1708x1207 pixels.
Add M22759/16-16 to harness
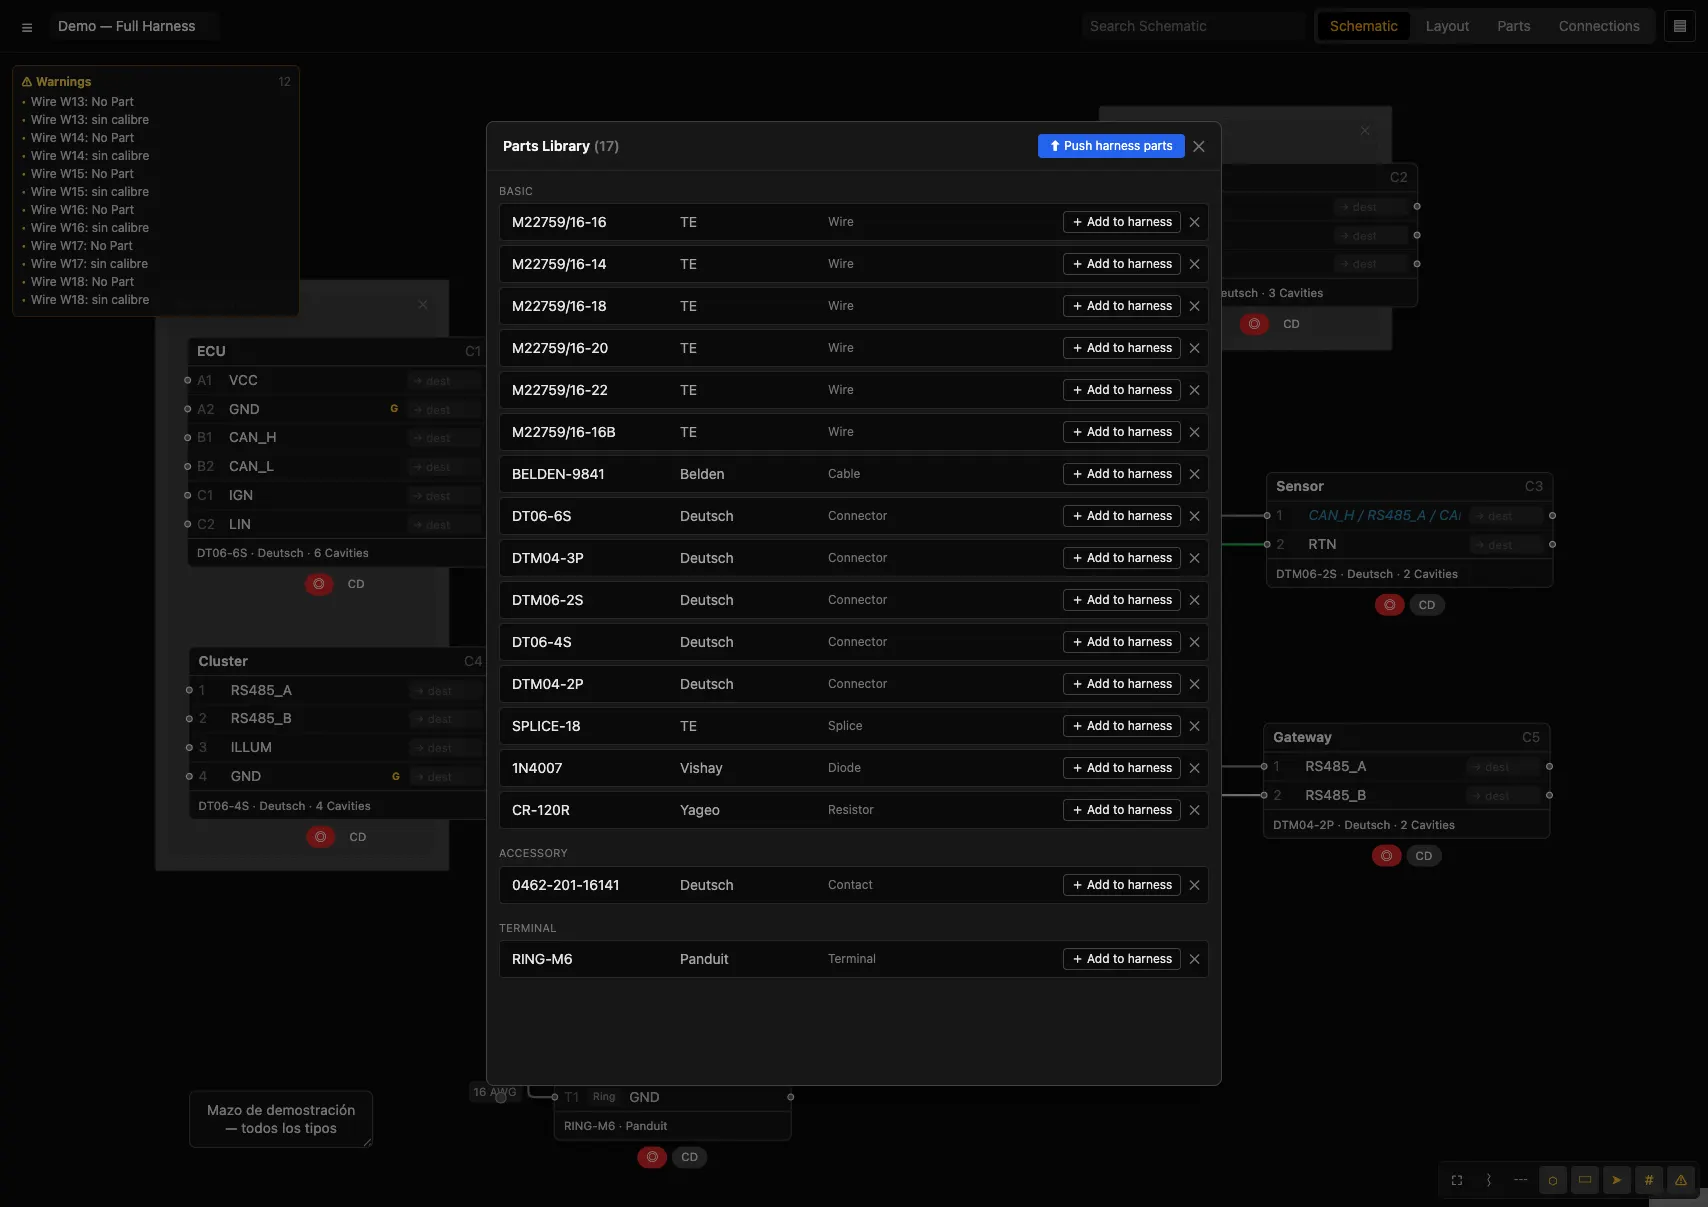pyautogui.click(x=1122, y=222)
